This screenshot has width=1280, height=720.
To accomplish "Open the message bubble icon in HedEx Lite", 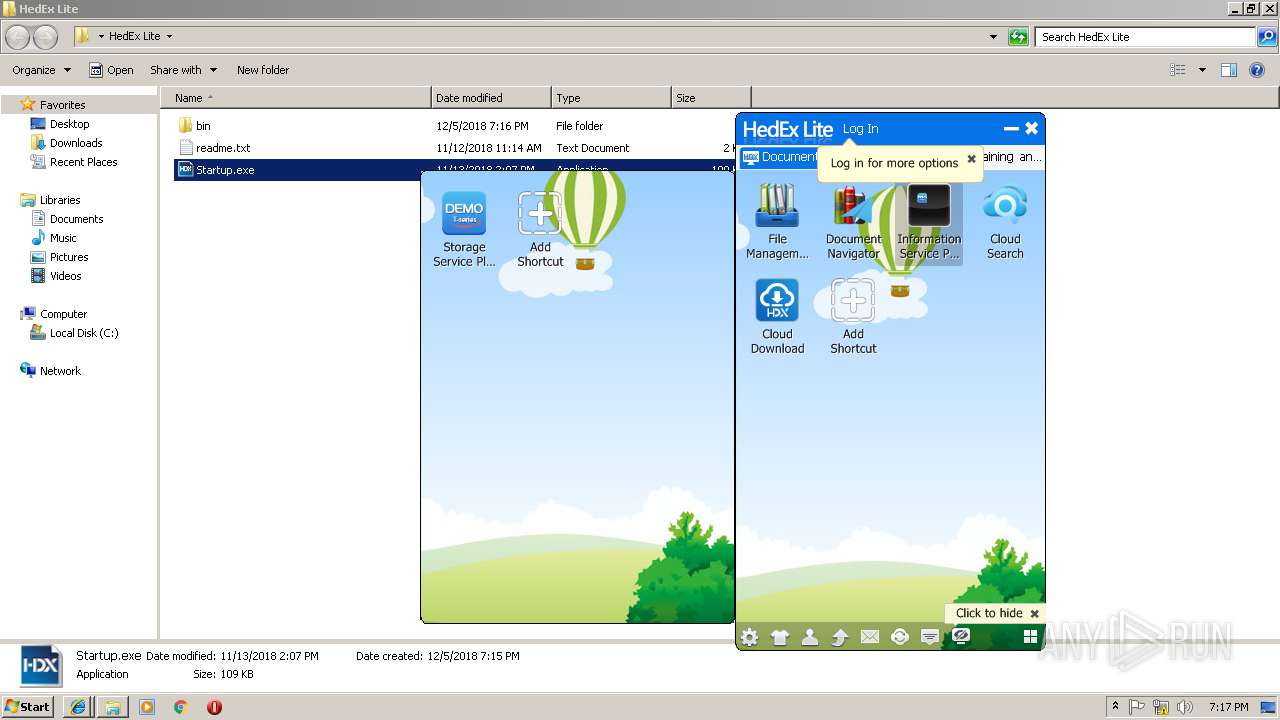I will [x=930, y=637].
